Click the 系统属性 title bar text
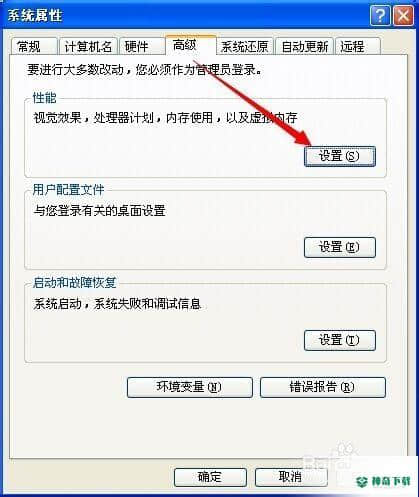Viewport: 419px width, 497px height. (35, 16)
